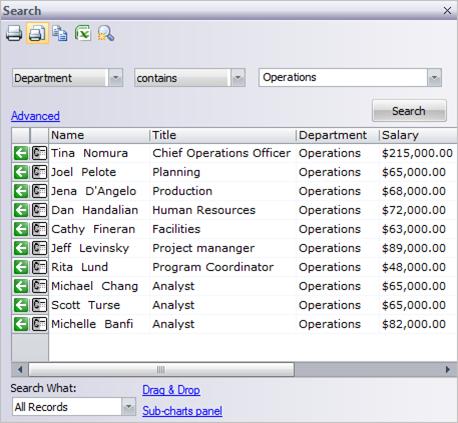The height and width of the screenshot is (423, 458).
Task: Click green arrow beside Michelle Banfi
Action: [x=21, y=324]
